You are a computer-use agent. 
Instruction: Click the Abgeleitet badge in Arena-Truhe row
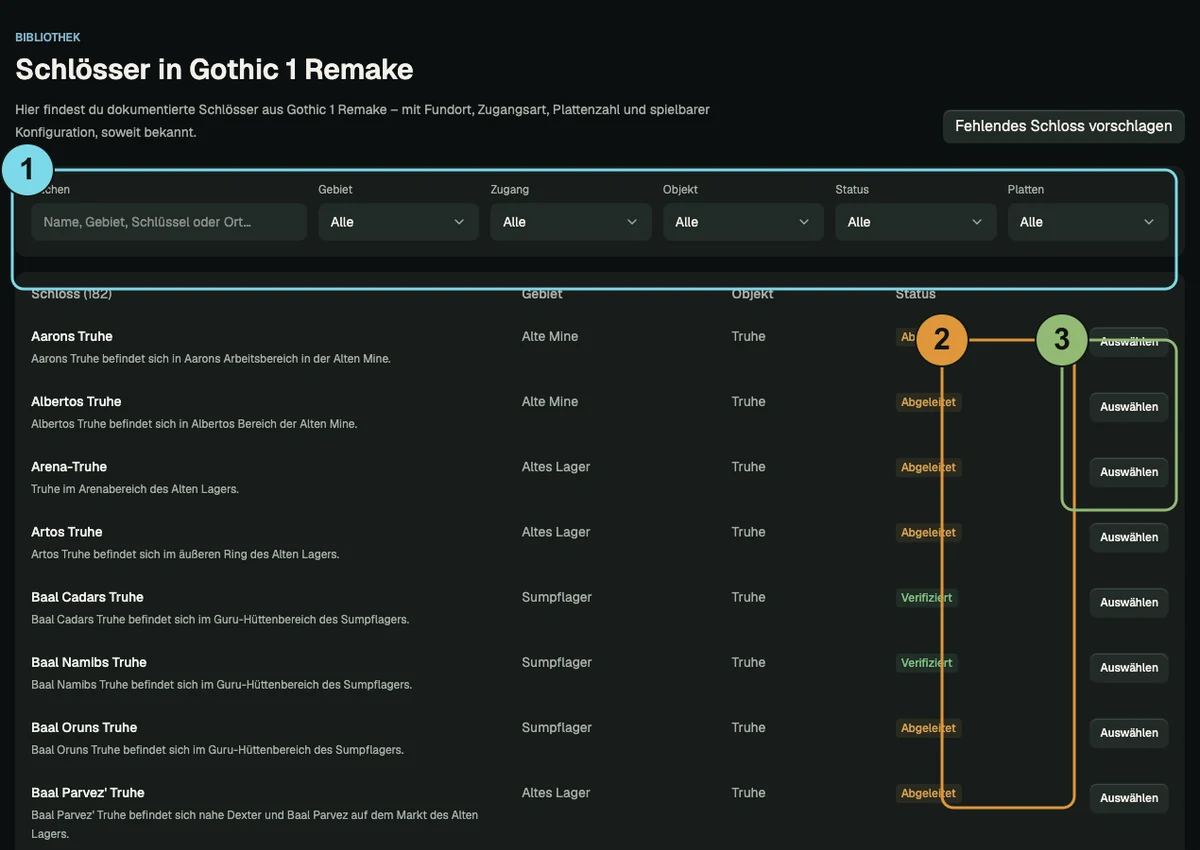point(928,467)
